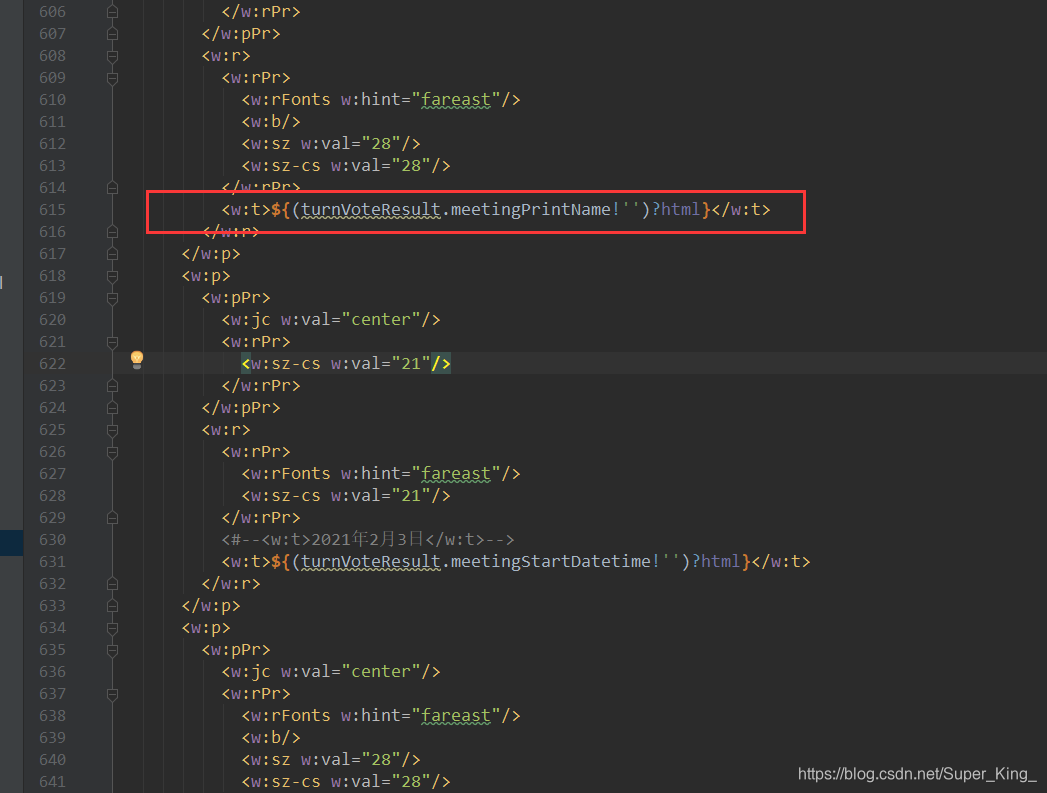The width and height of the screenshot is (1047, 793).
Task: Toggle fold marker at line 614
Action: 112,188
